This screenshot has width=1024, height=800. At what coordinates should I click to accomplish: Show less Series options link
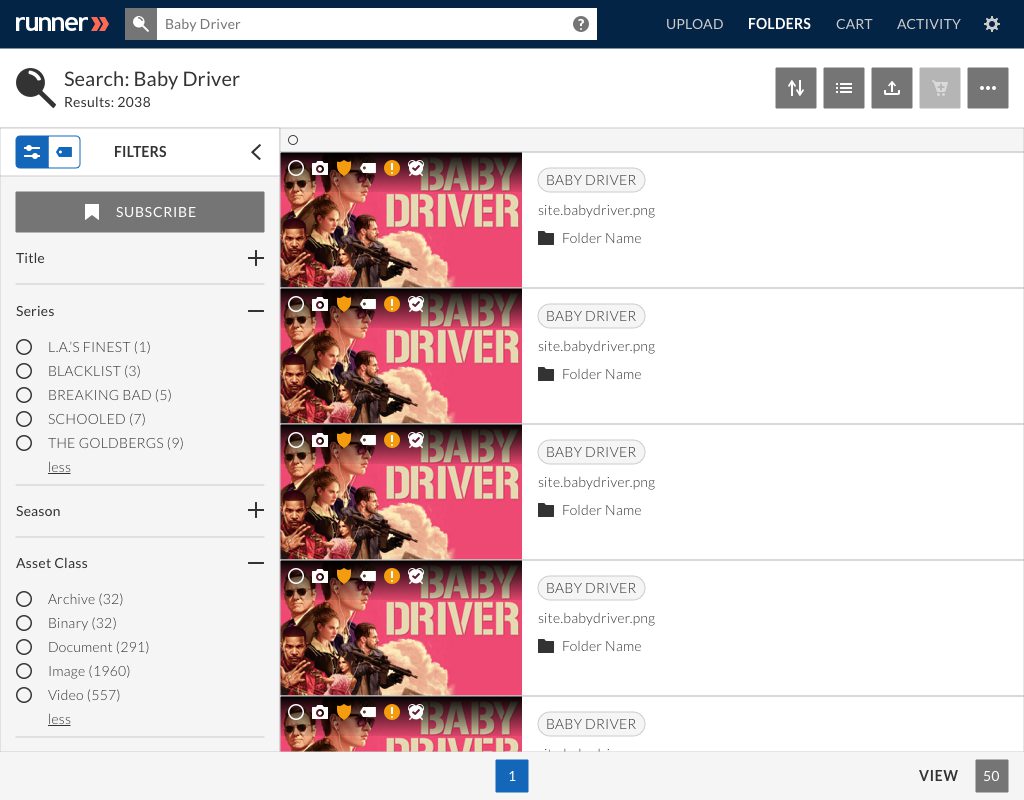click(x=59, y=468)
